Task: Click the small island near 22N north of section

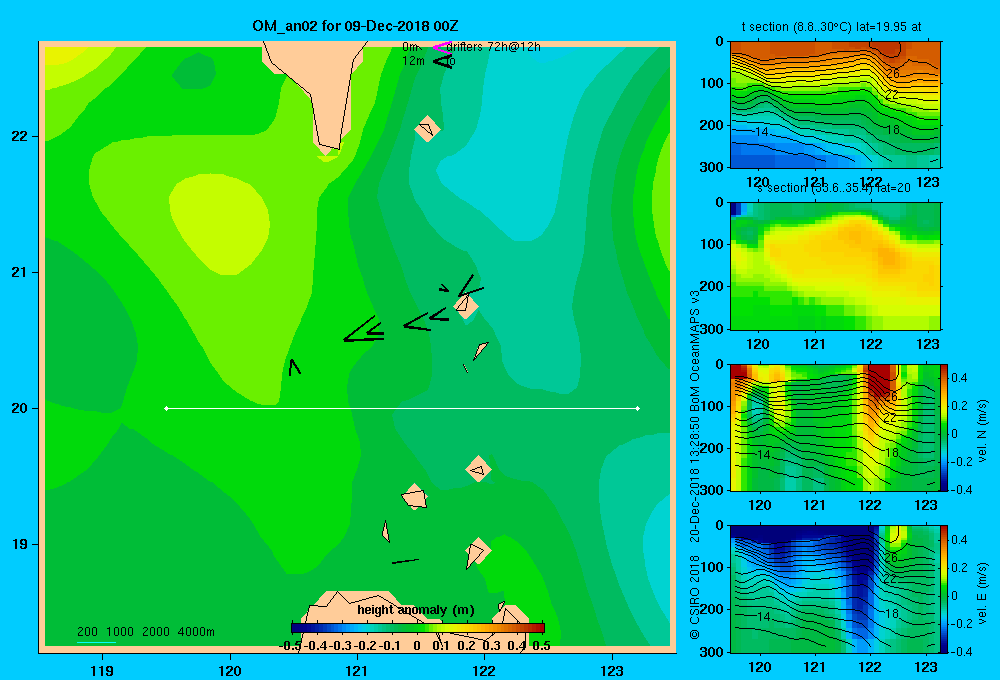Action: (427, 129)
